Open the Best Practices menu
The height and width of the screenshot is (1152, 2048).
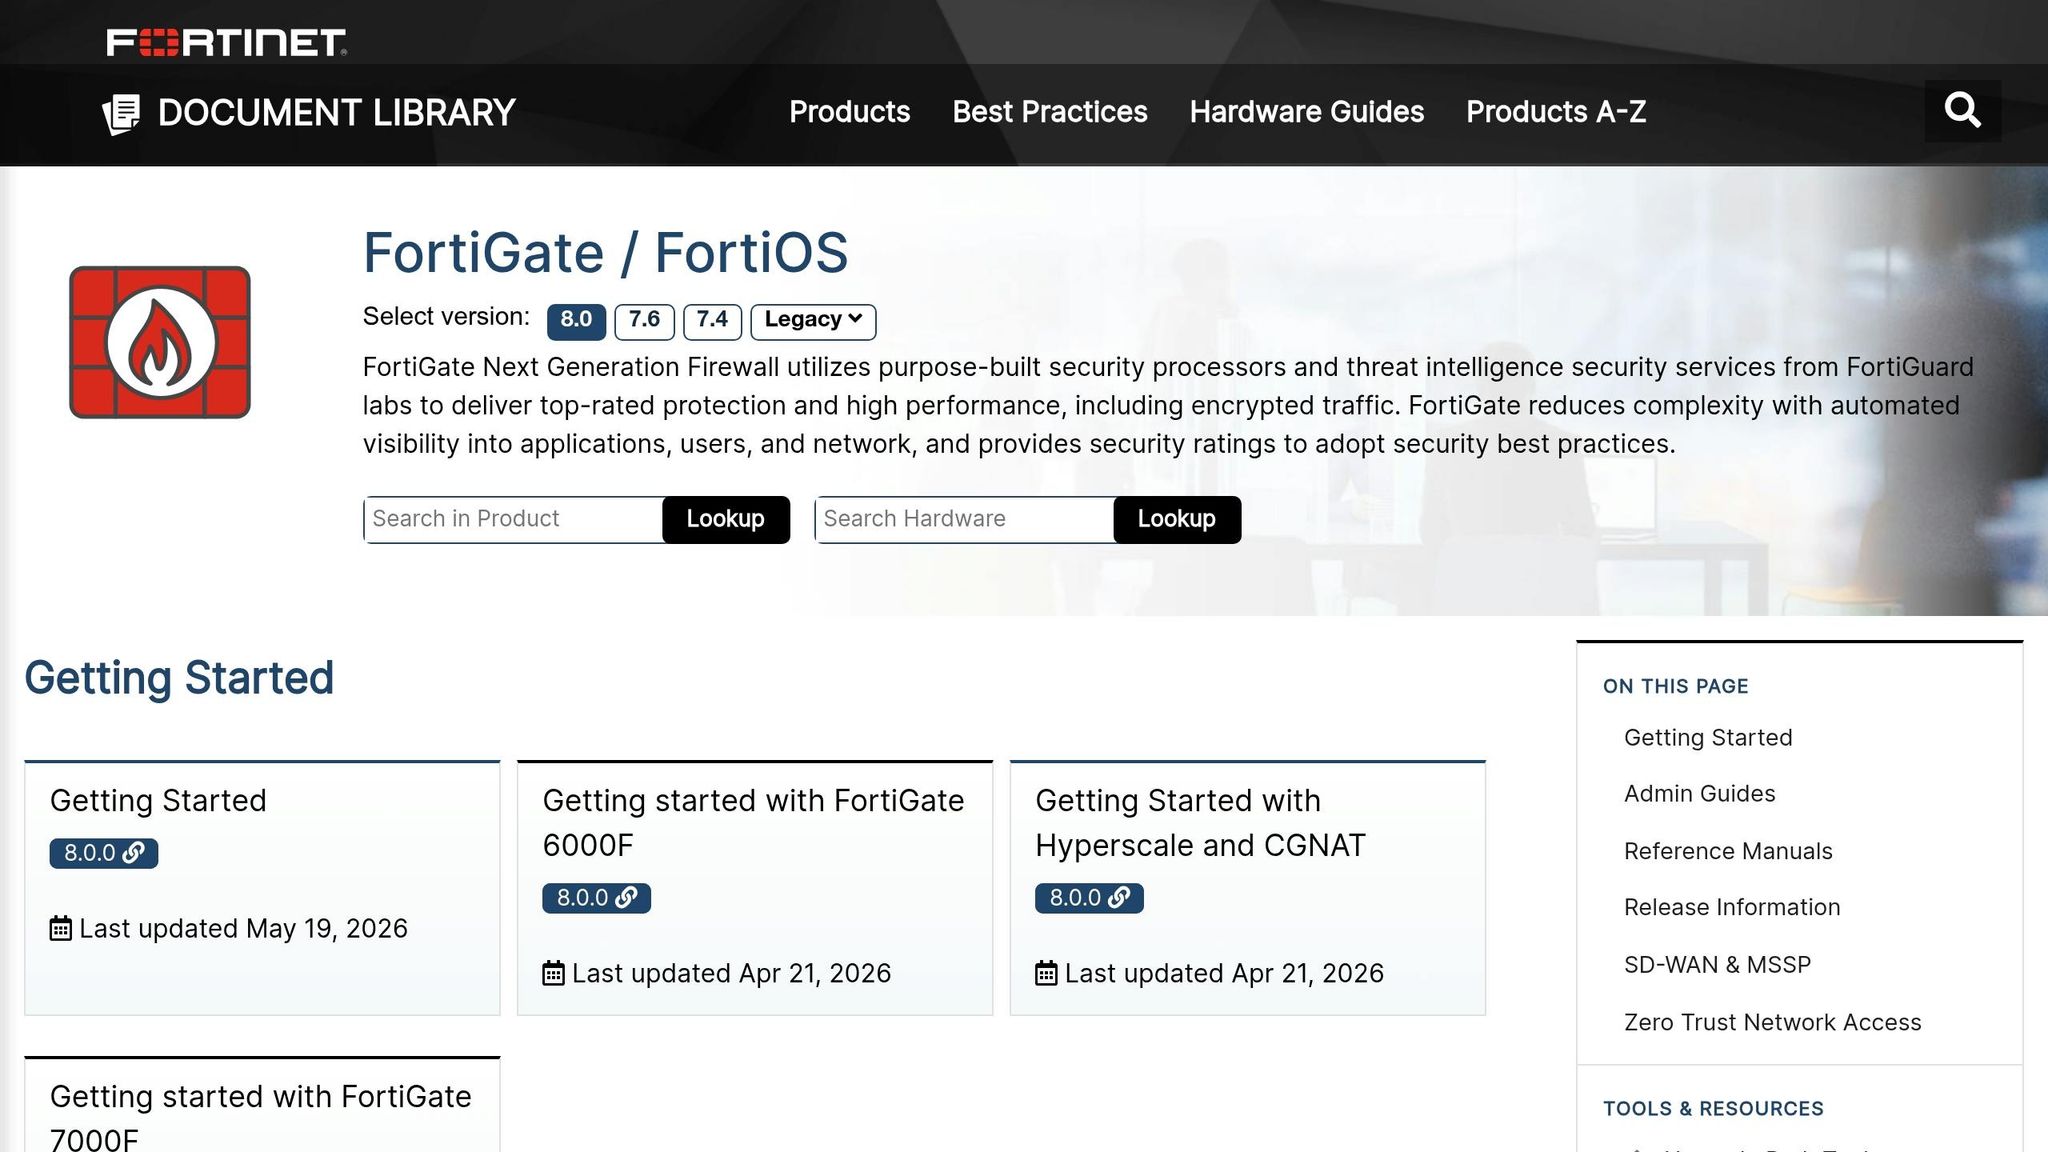[1050, 112]
